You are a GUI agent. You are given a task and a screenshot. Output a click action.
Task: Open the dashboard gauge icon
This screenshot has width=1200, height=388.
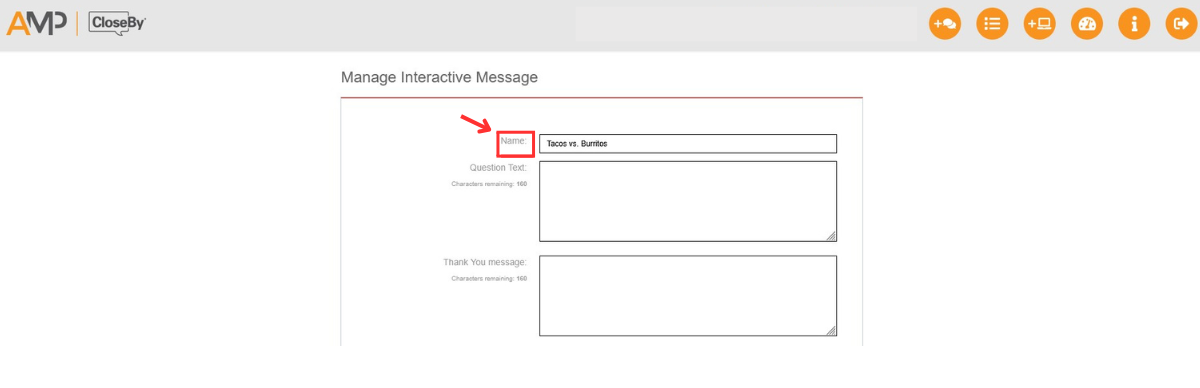tap(1086, 24)
